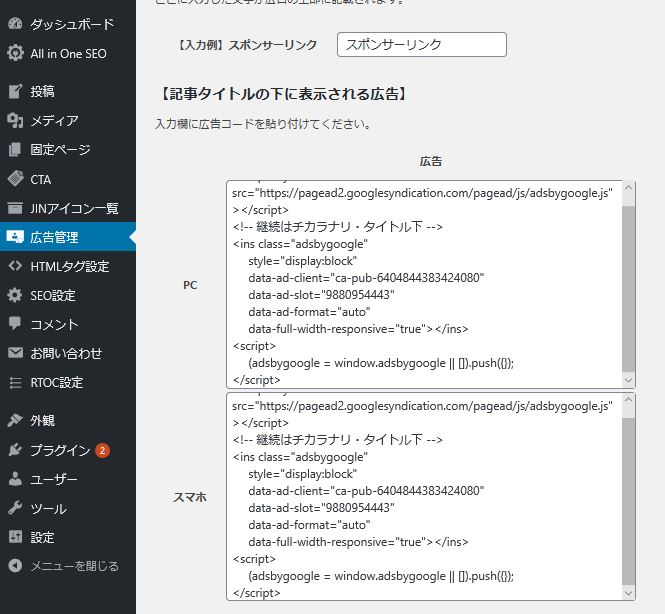Click the JINアイコン一覧 sidebar icon
The image size is (665, 614).
point(15,208)
